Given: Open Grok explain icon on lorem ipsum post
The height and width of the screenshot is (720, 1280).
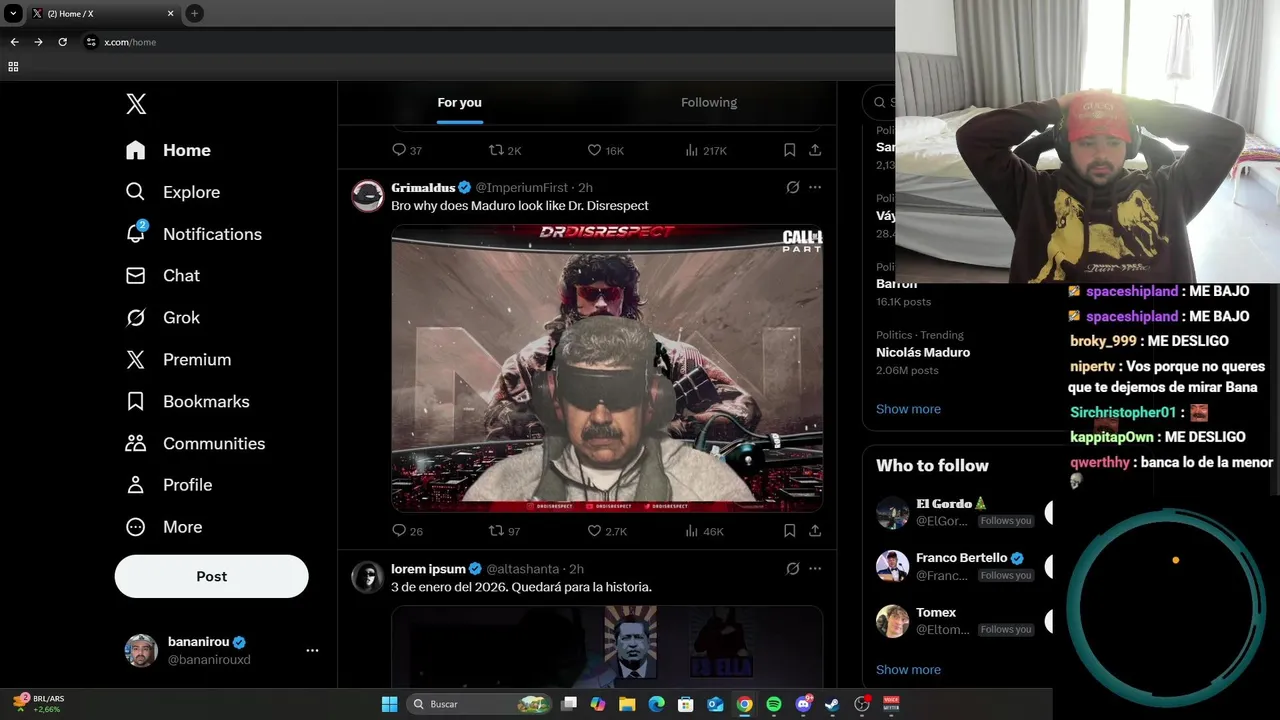Looking at the screenshot, I should (793, 568).
